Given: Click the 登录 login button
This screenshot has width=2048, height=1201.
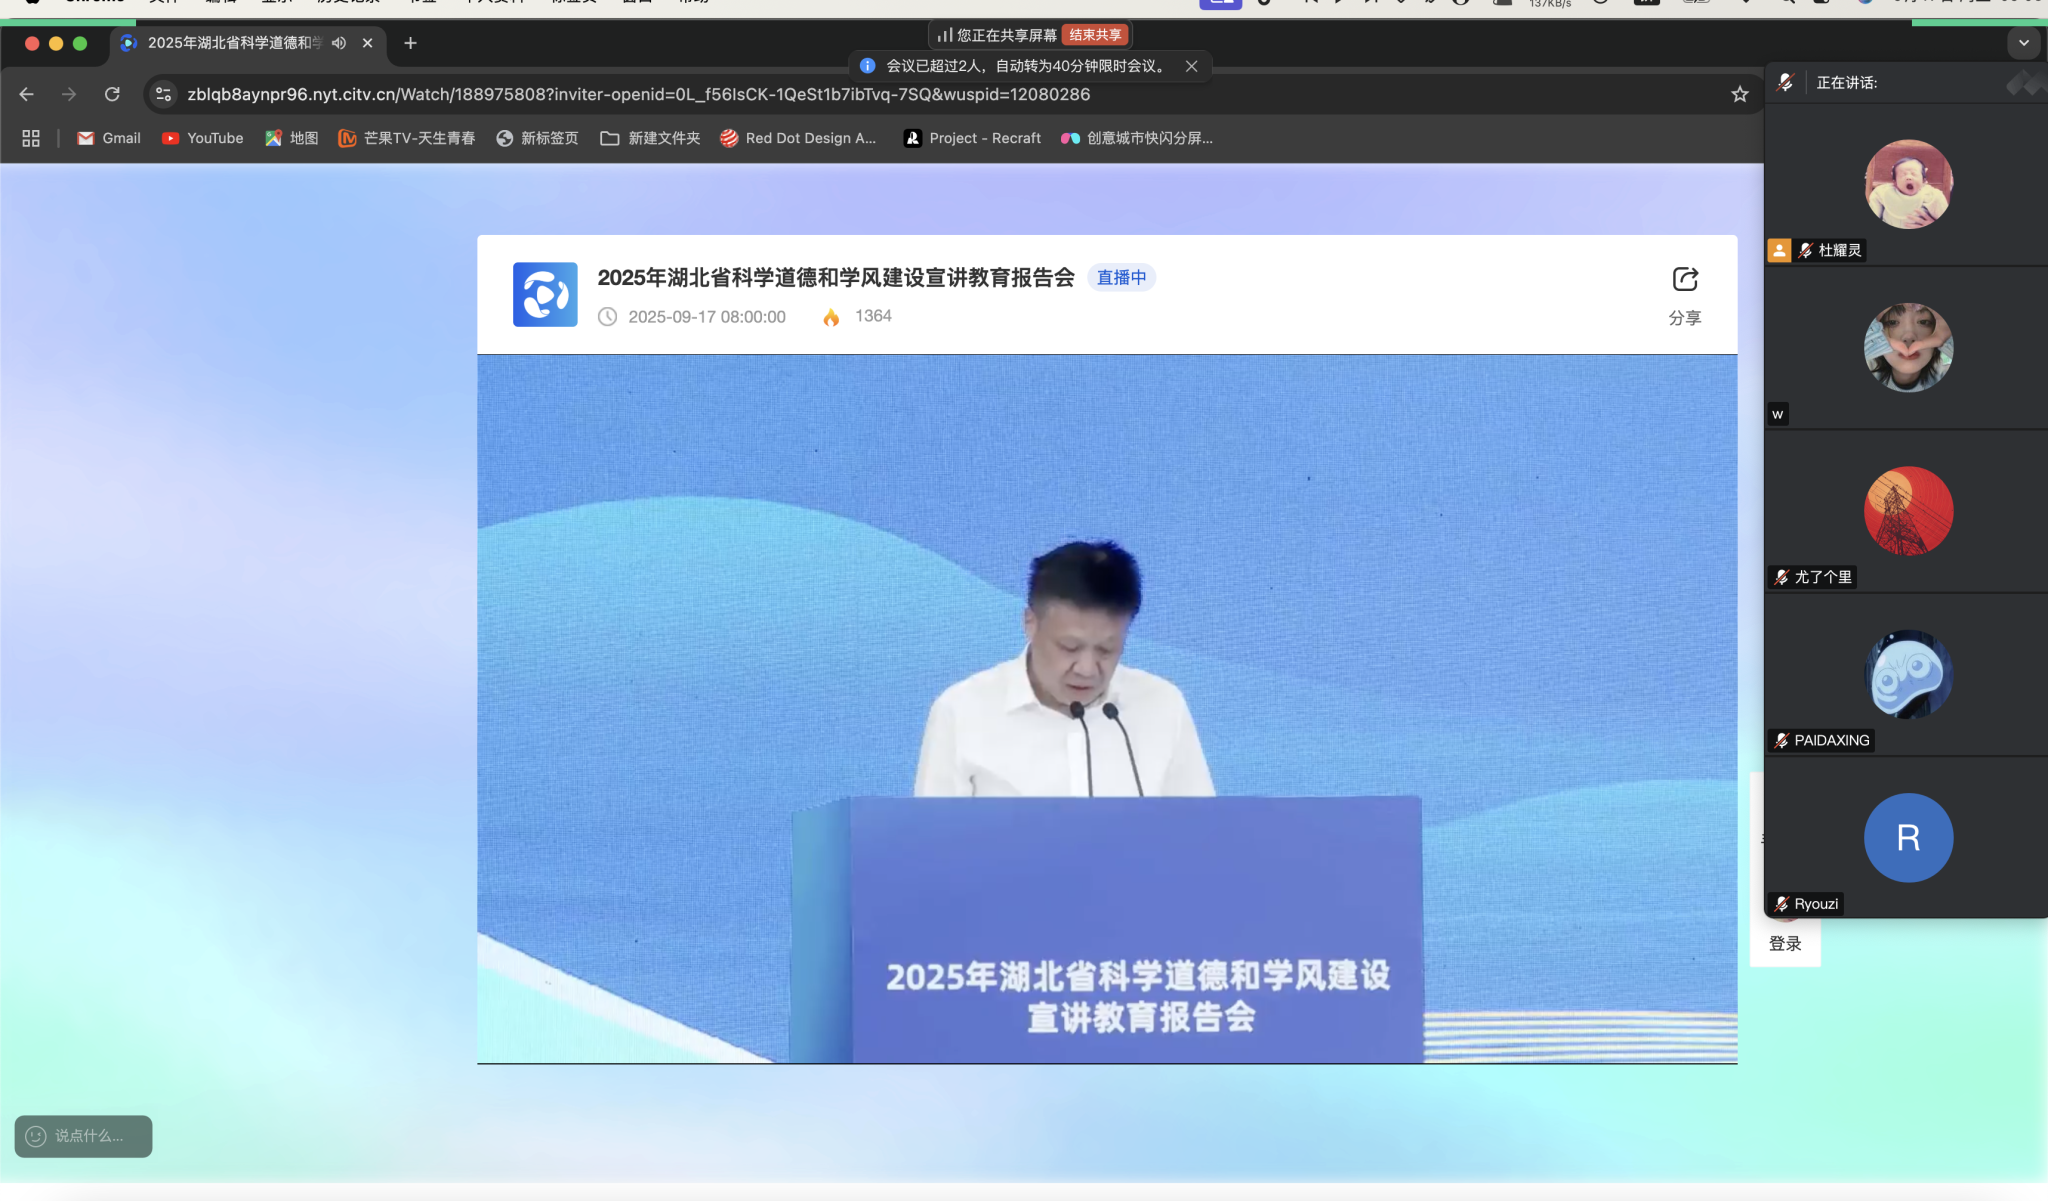Looking at the screenshot, I should [1785, 943].
